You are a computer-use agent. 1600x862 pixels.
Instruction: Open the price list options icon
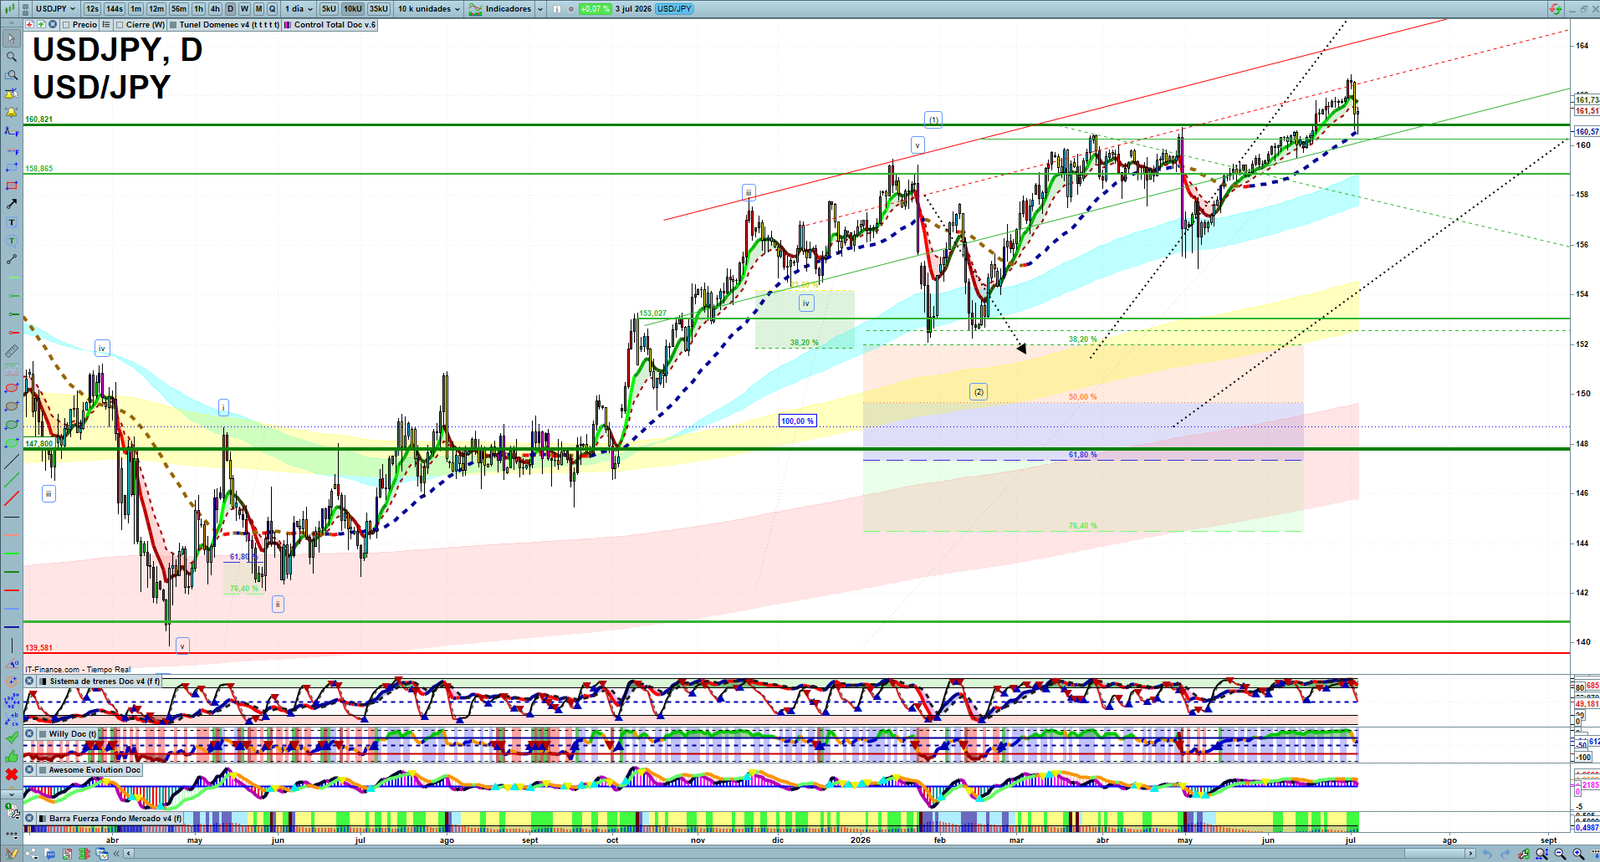point(106,24)
